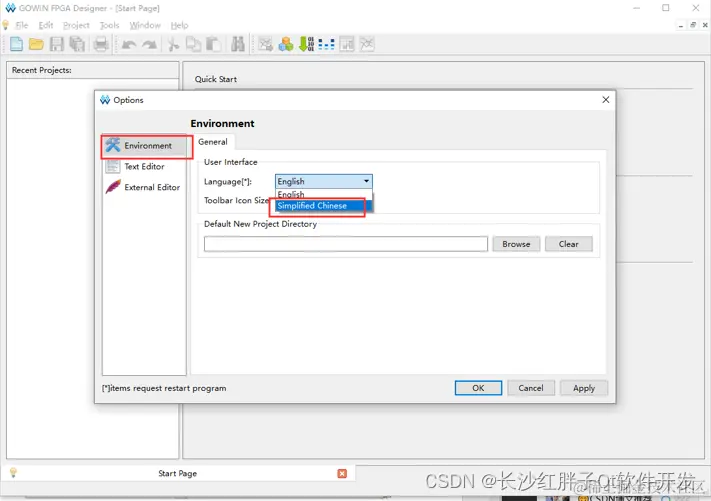Image resolution: width=711 pixels, height=501 pixels.
Task: Click the Save floppy disk icon
Action: point(57,44)
